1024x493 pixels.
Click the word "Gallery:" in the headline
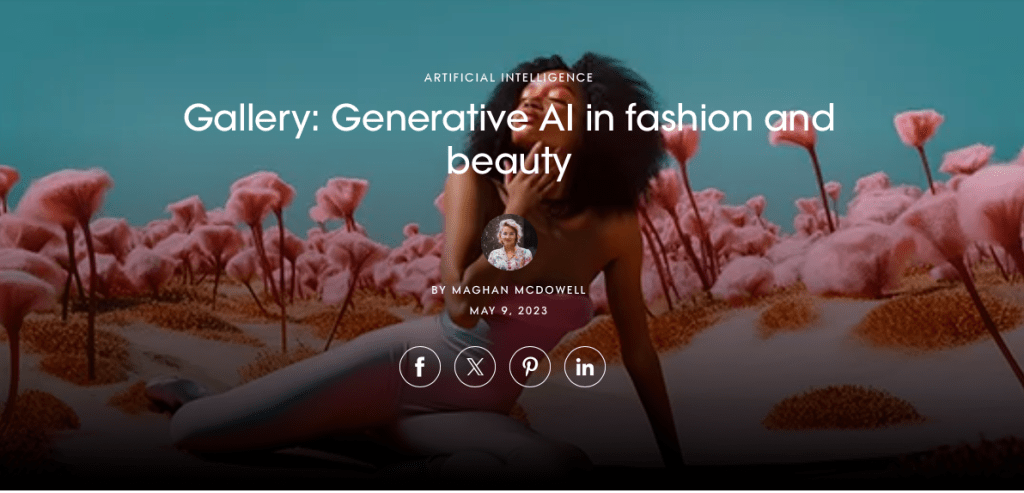pos(251,119)
